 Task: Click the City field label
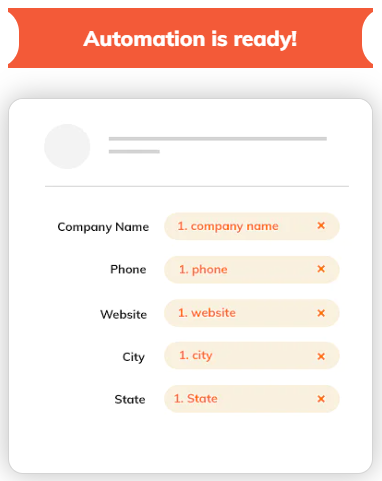tap(134, 357)
